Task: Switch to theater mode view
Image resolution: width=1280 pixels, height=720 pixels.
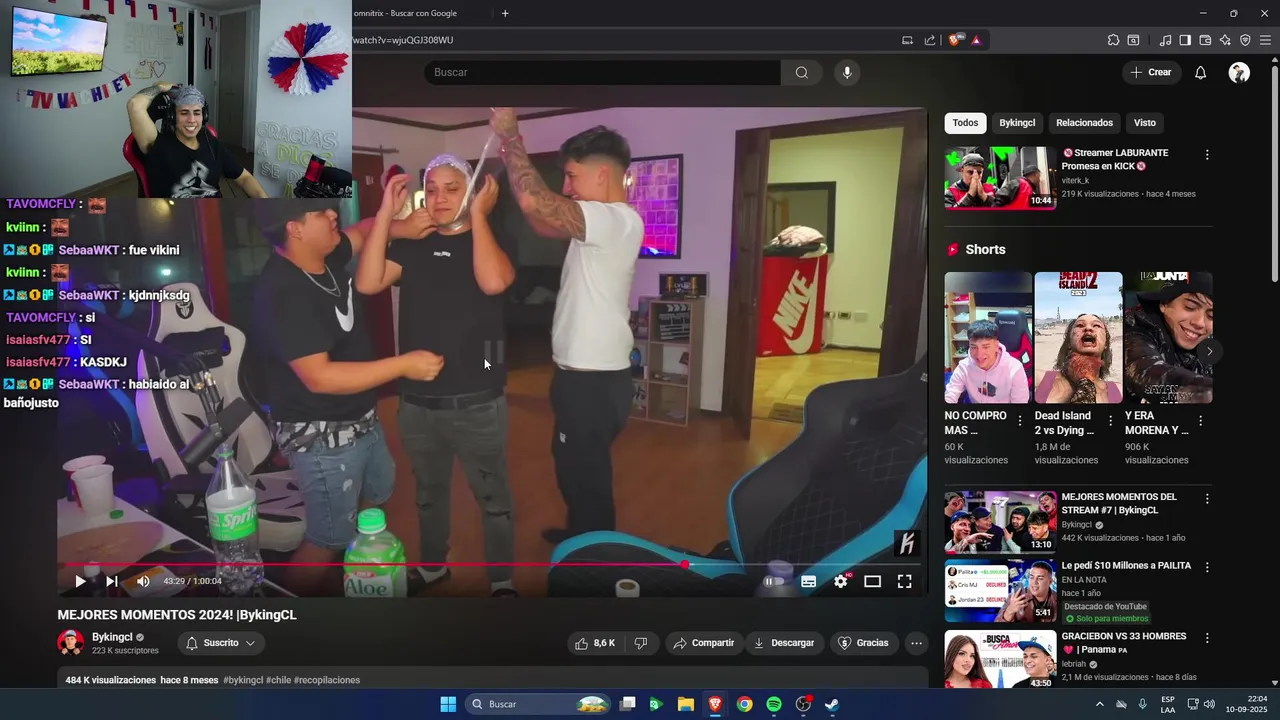Action: tap(872, 581)
